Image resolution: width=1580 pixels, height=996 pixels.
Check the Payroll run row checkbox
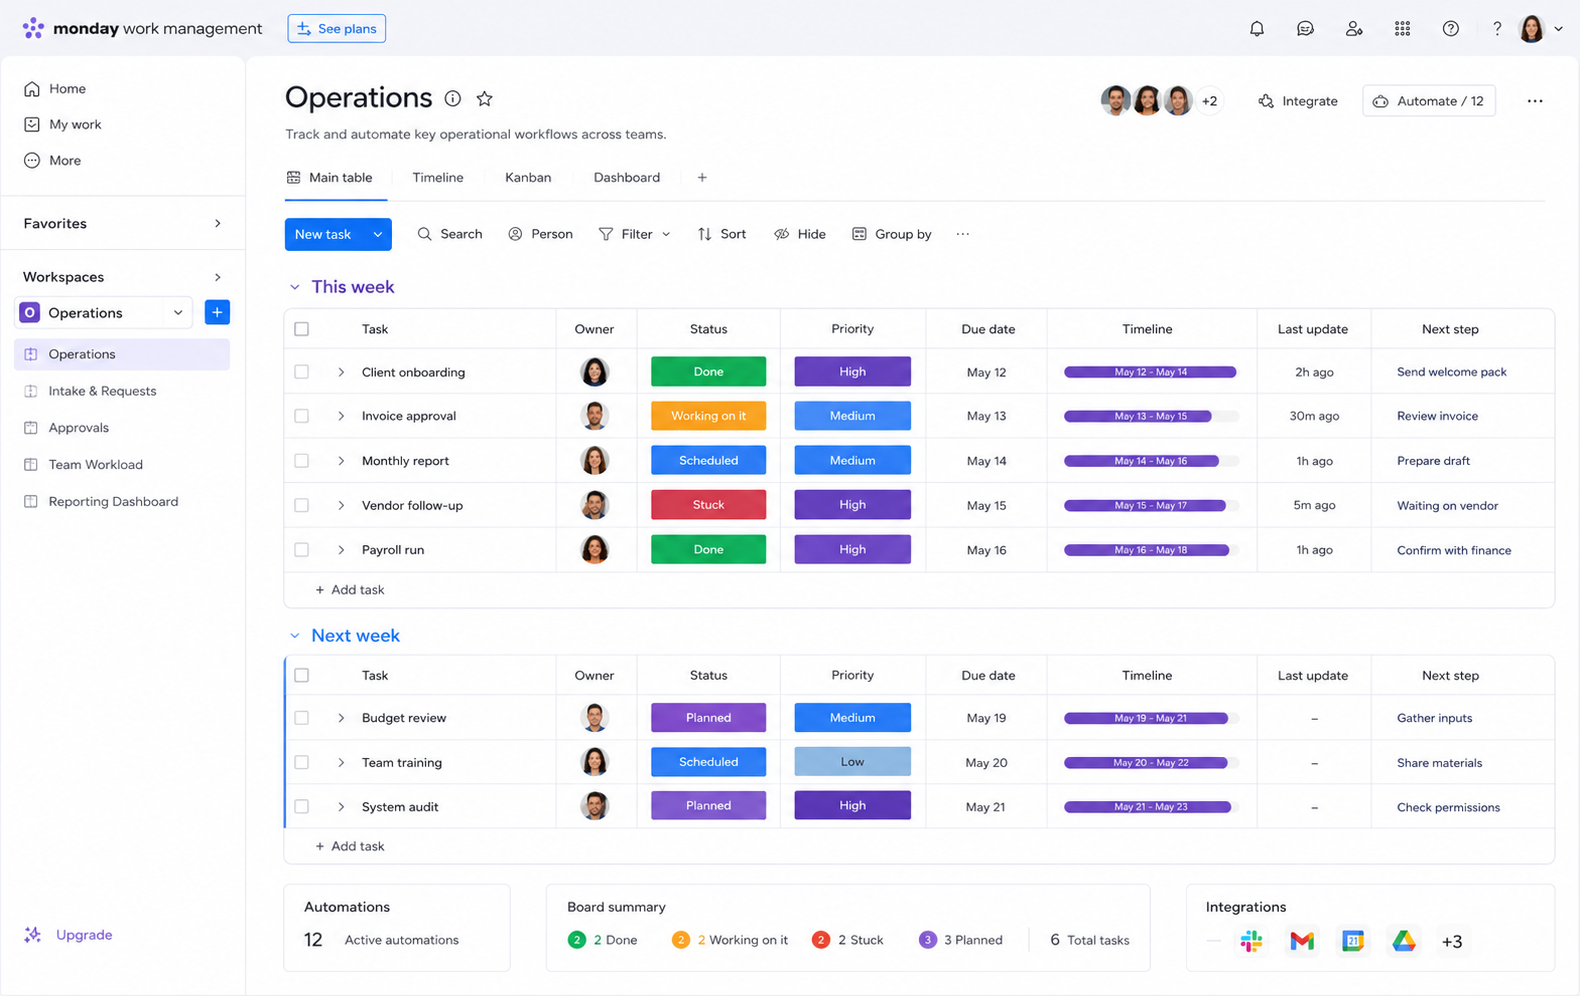pos(302,550)
